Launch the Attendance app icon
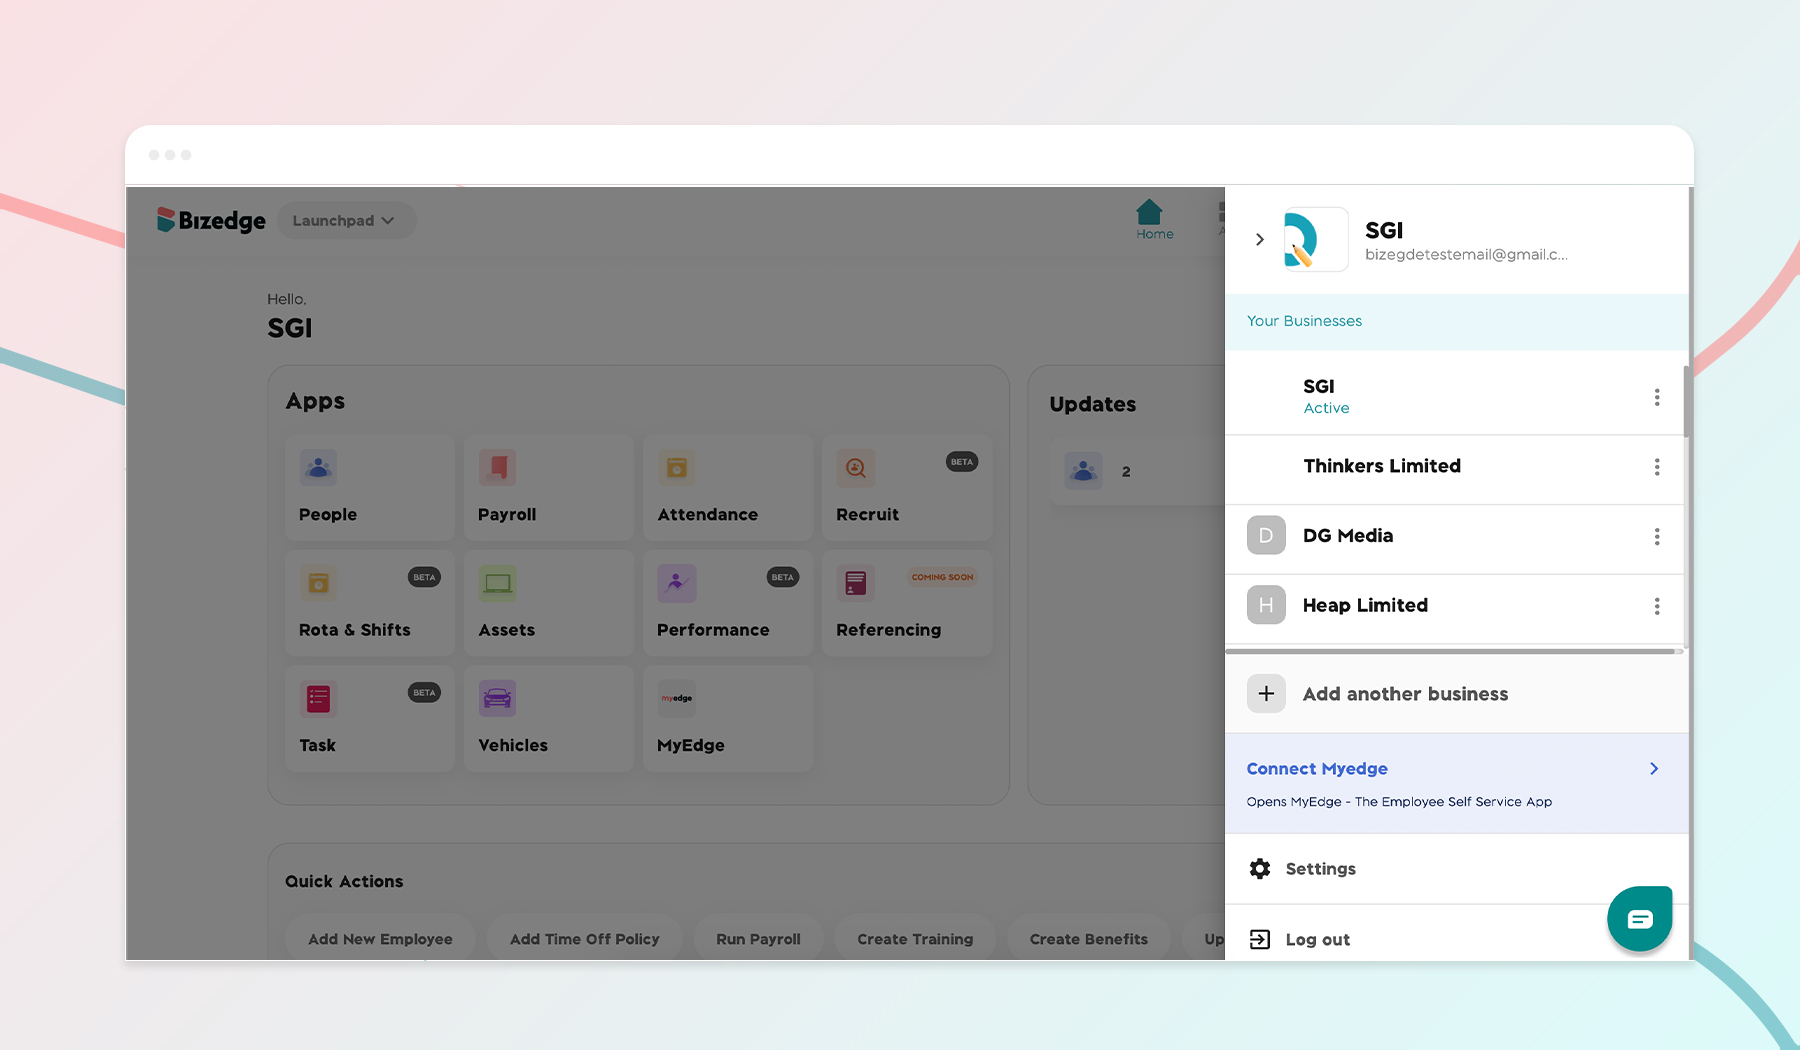This screenshot has width=1800, height=1050. pos(676,467)
